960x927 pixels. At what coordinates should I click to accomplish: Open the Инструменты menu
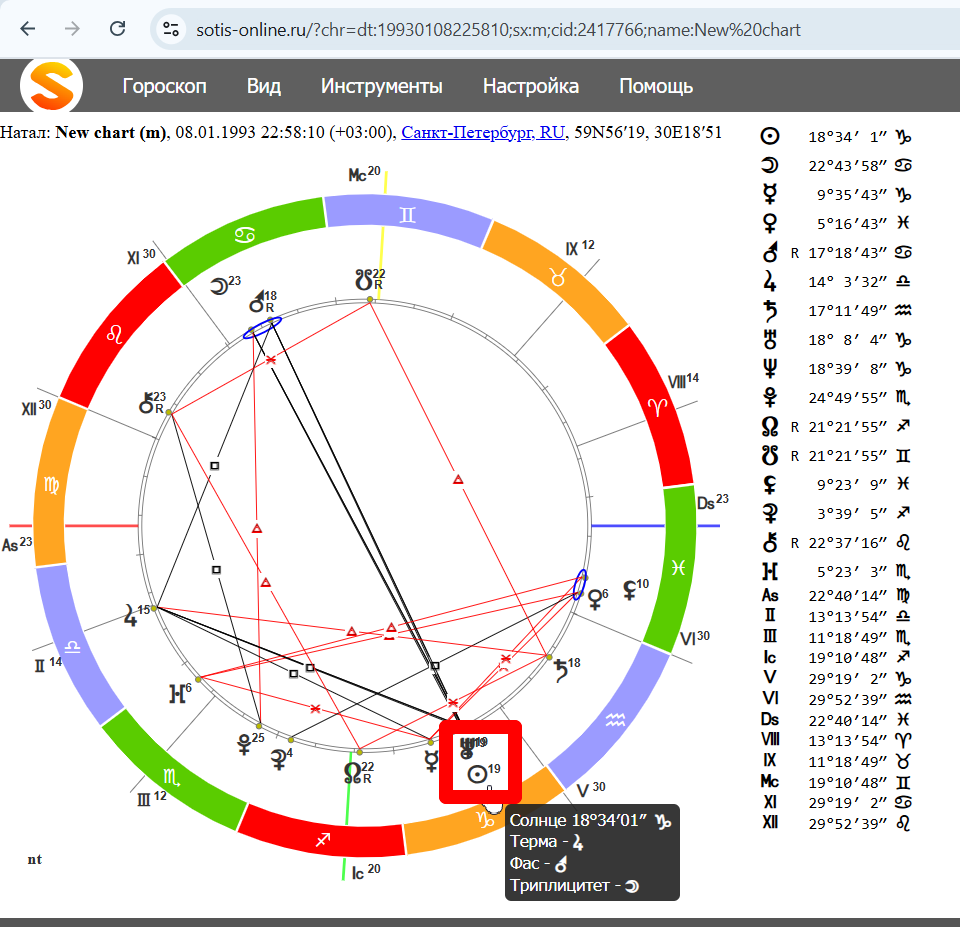(x=381, y=86)
